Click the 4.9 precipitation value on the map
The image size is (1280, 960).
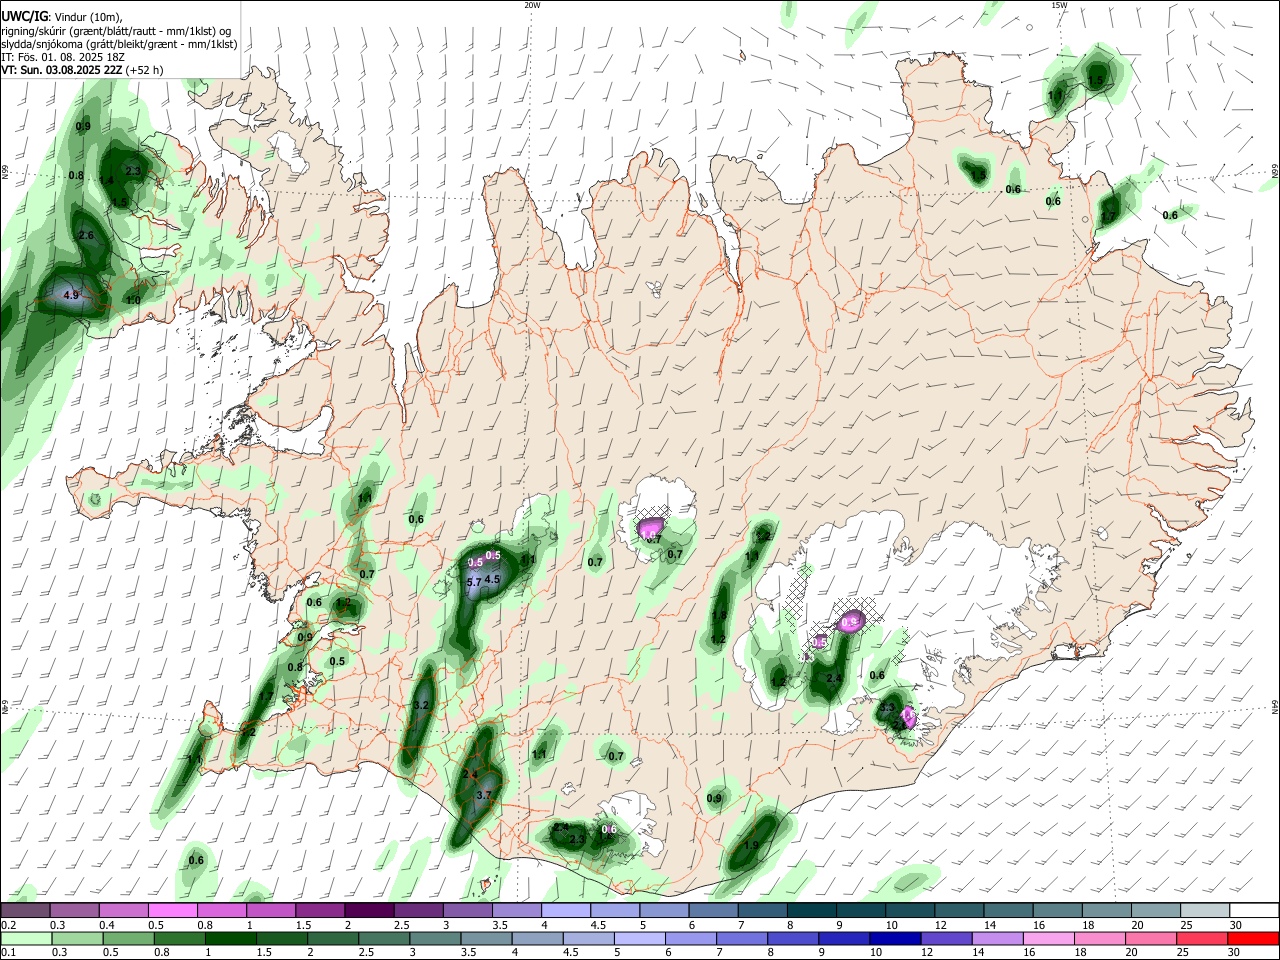pyautogui.click(x=70, y=296)
